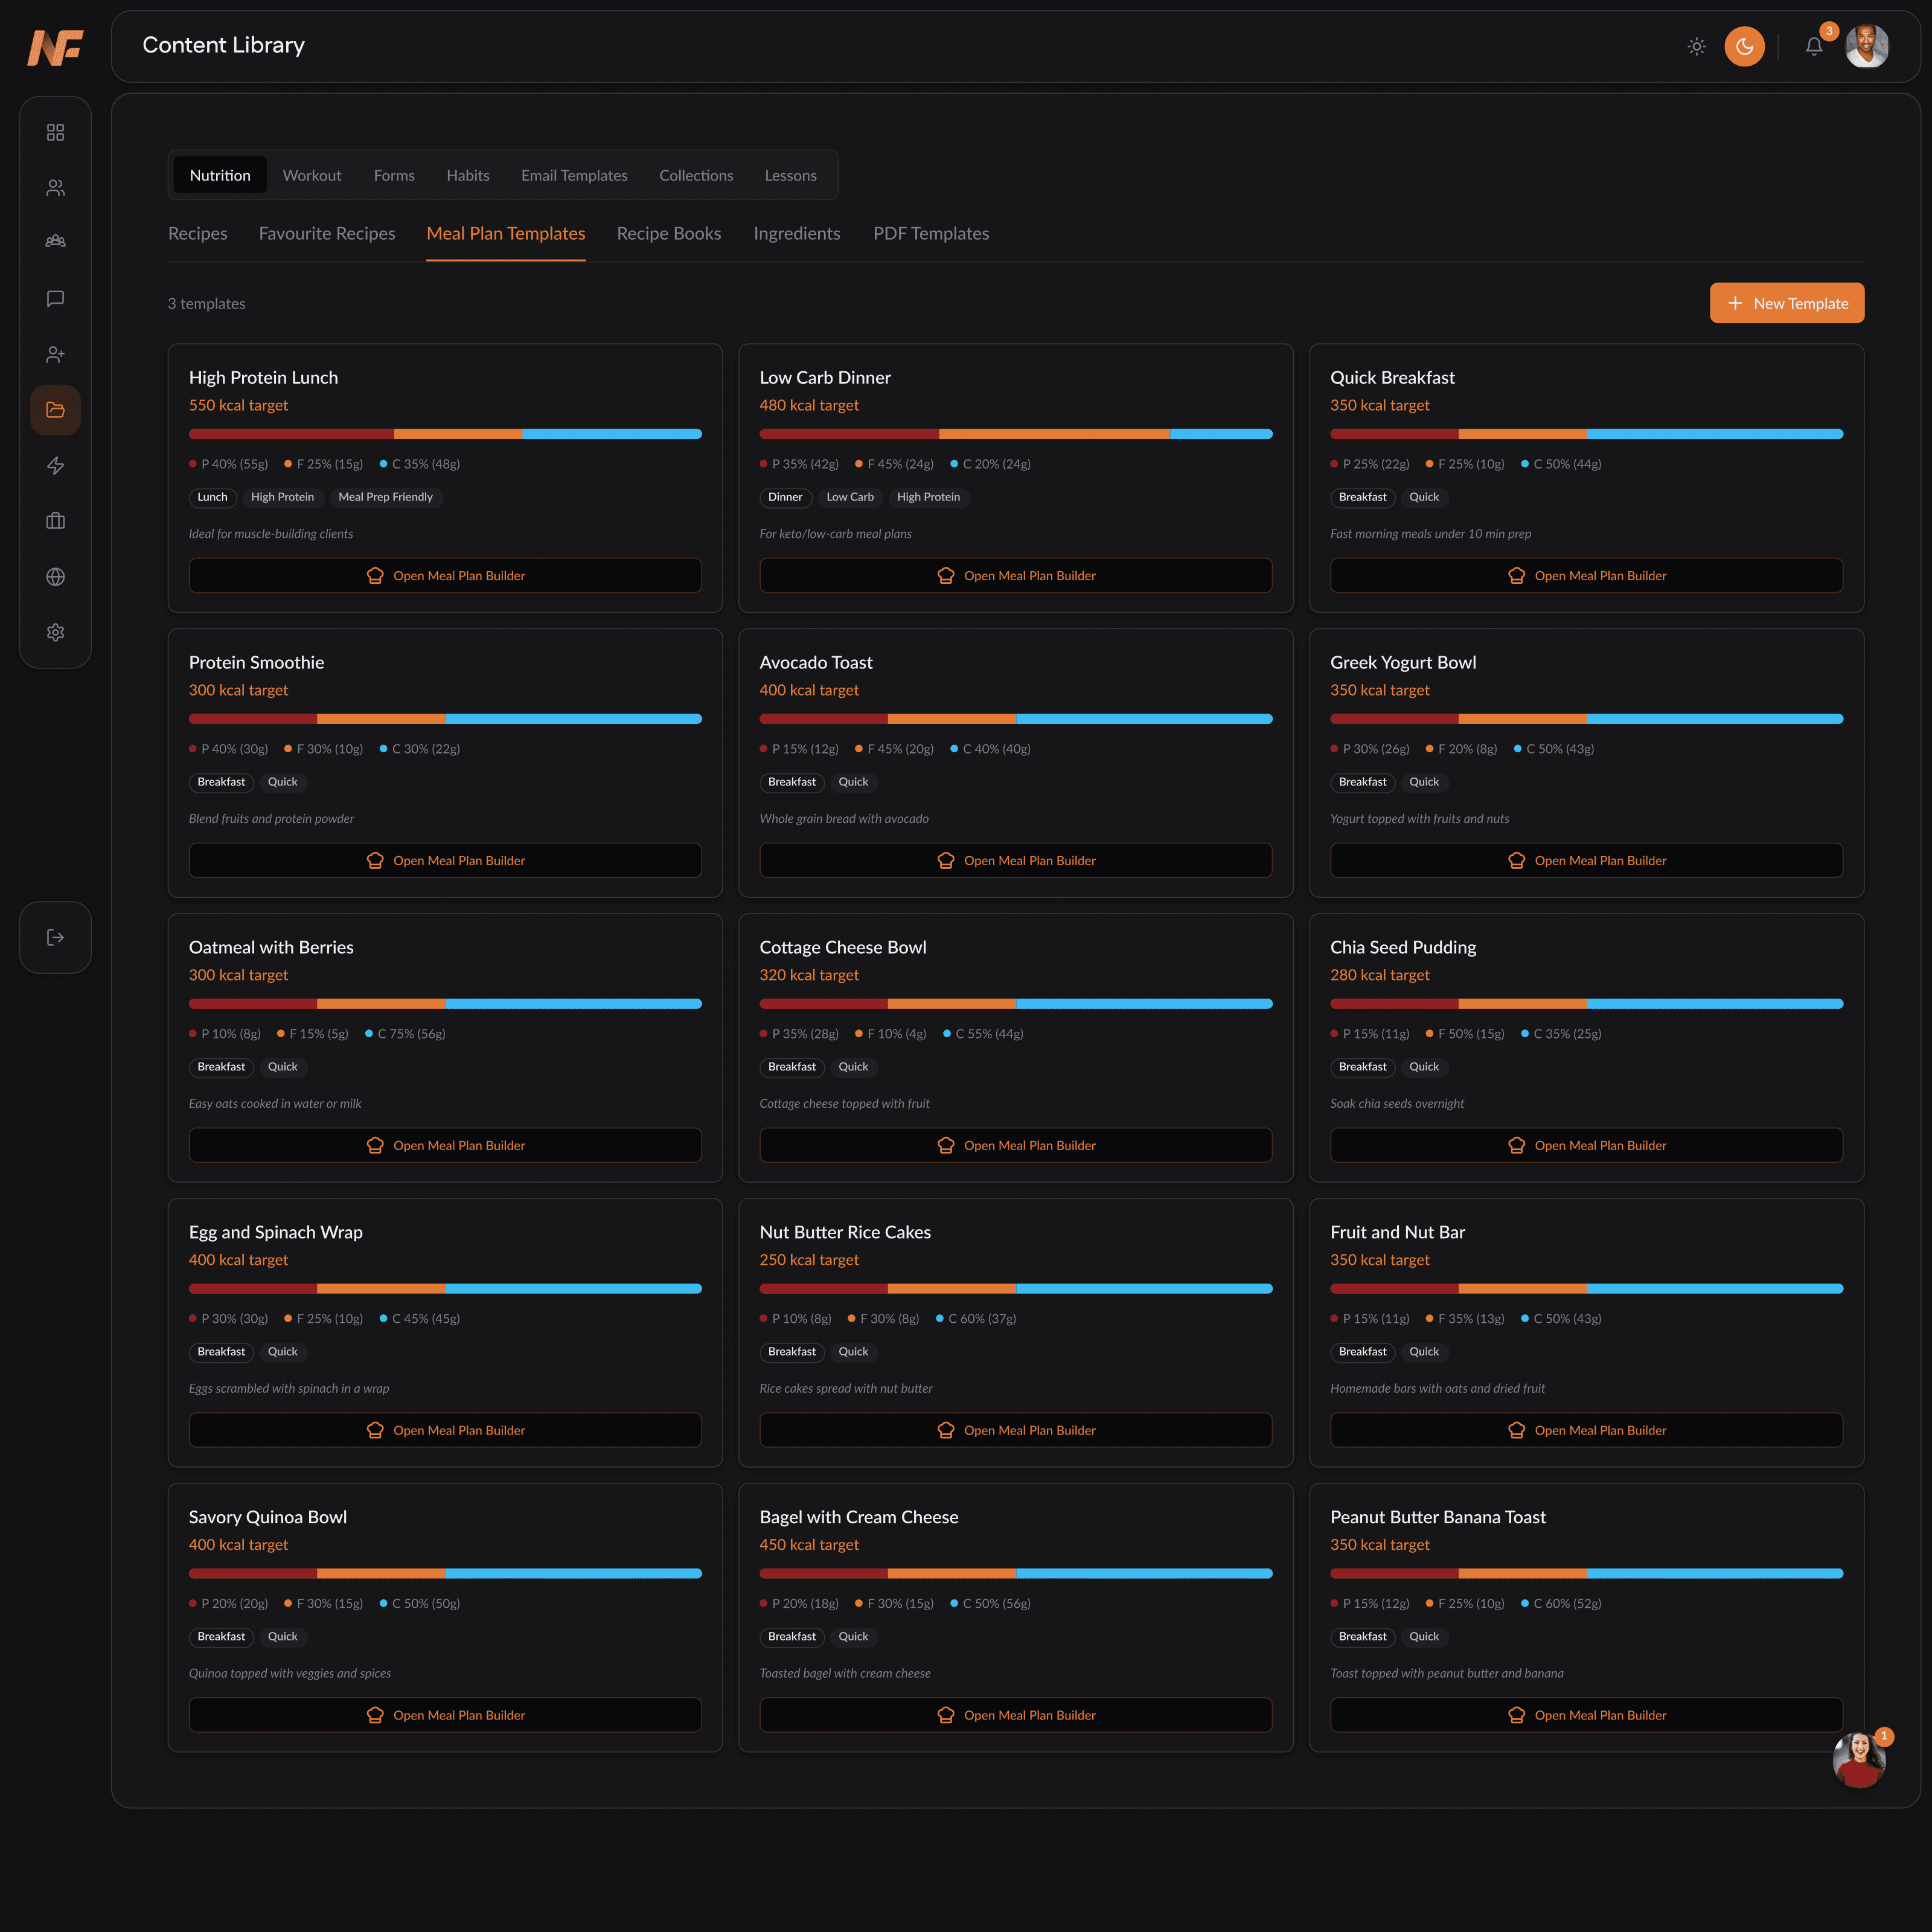
Task: Click the globe icon in sidebar
Action: coord(55,577)
